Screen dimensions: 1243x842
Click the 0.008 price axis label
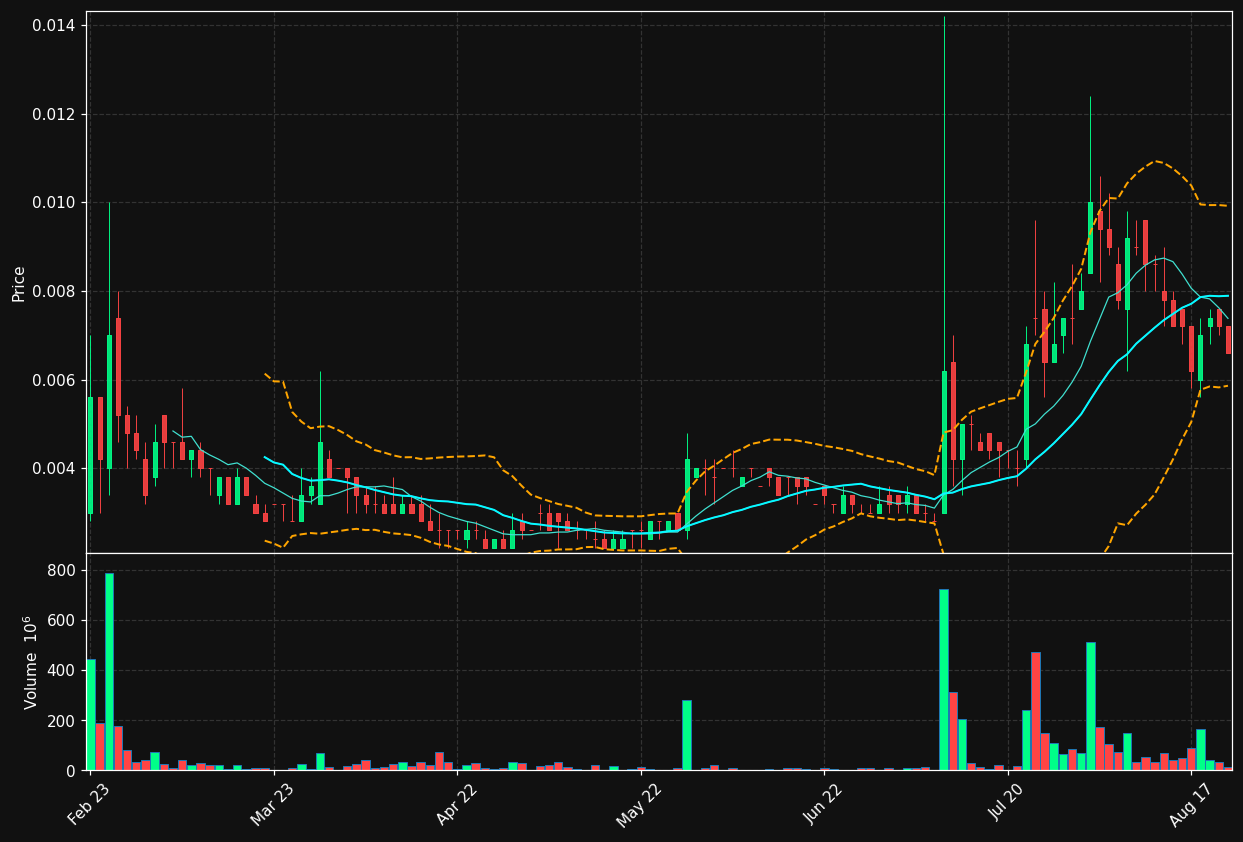pyautogui.click(x=53, y=292)
